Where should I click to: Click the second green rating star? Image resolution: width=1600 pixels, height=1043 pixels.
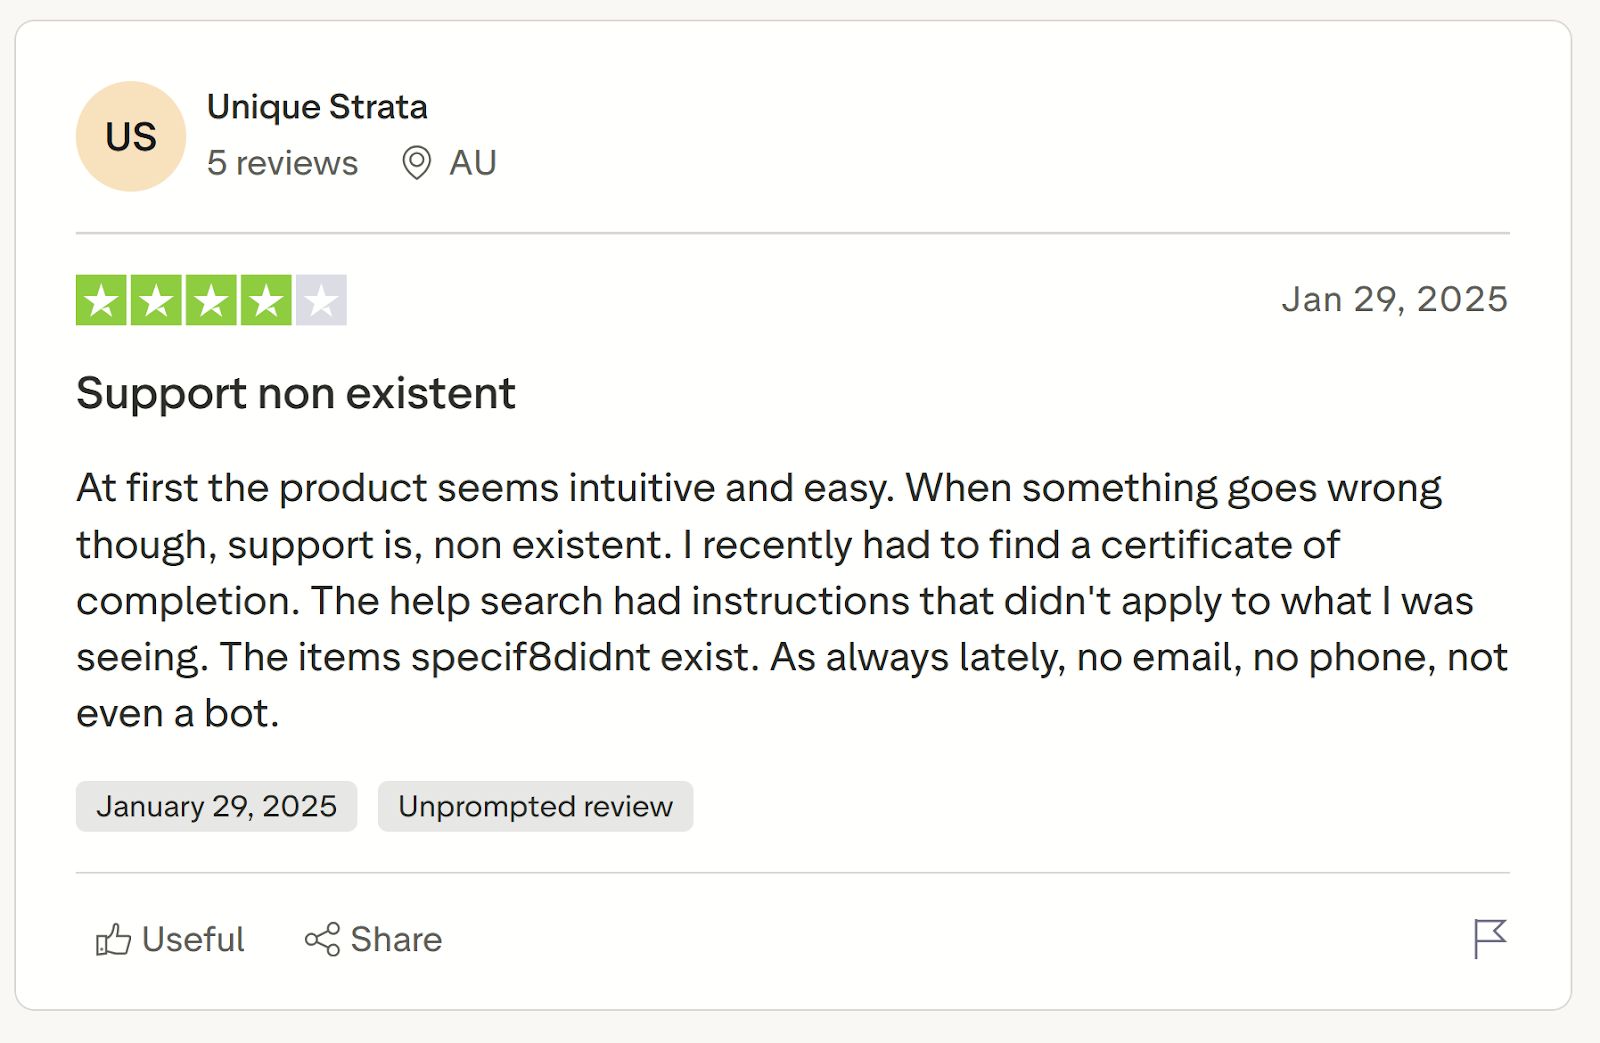[156, 300]
